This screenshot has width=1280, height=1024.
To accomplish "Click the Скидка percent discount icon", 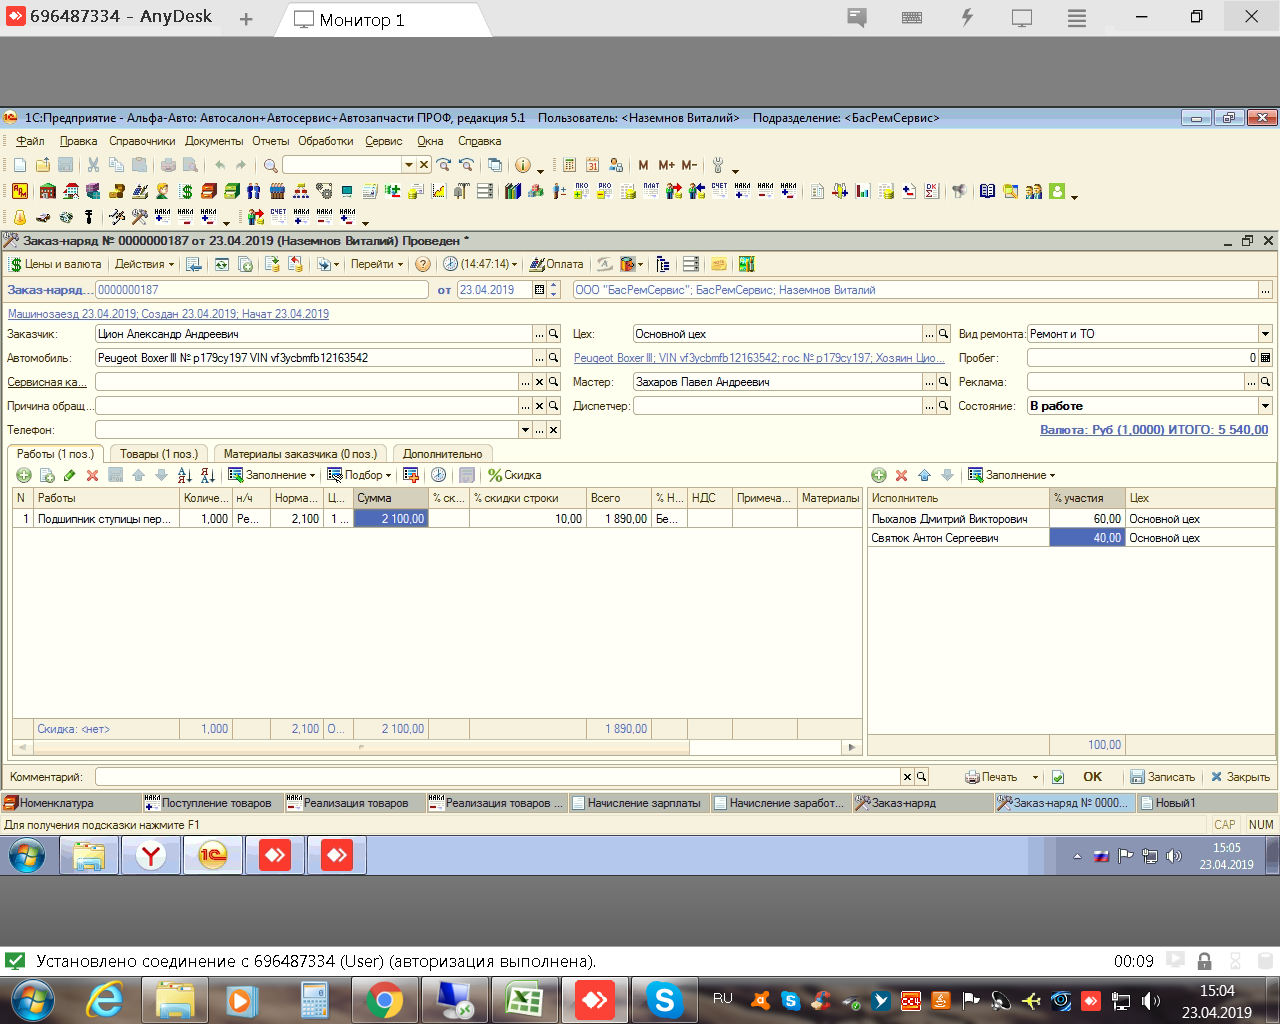I will 514,475.
